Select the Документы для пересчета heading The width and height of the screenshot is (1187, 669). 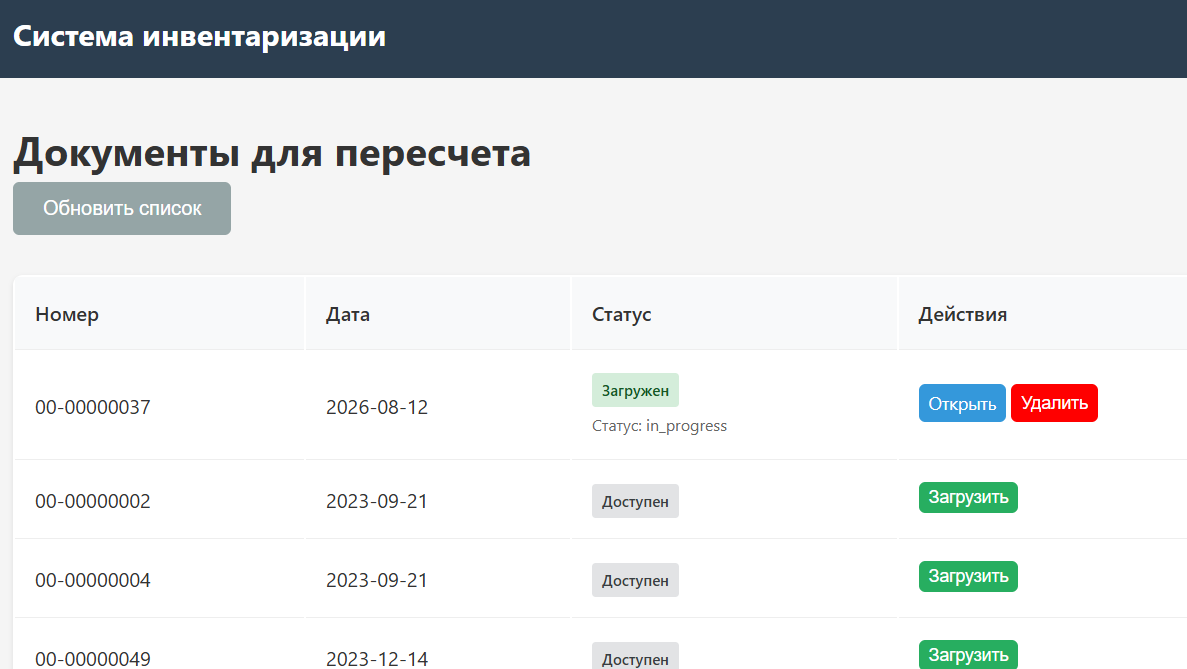point(272,153)
